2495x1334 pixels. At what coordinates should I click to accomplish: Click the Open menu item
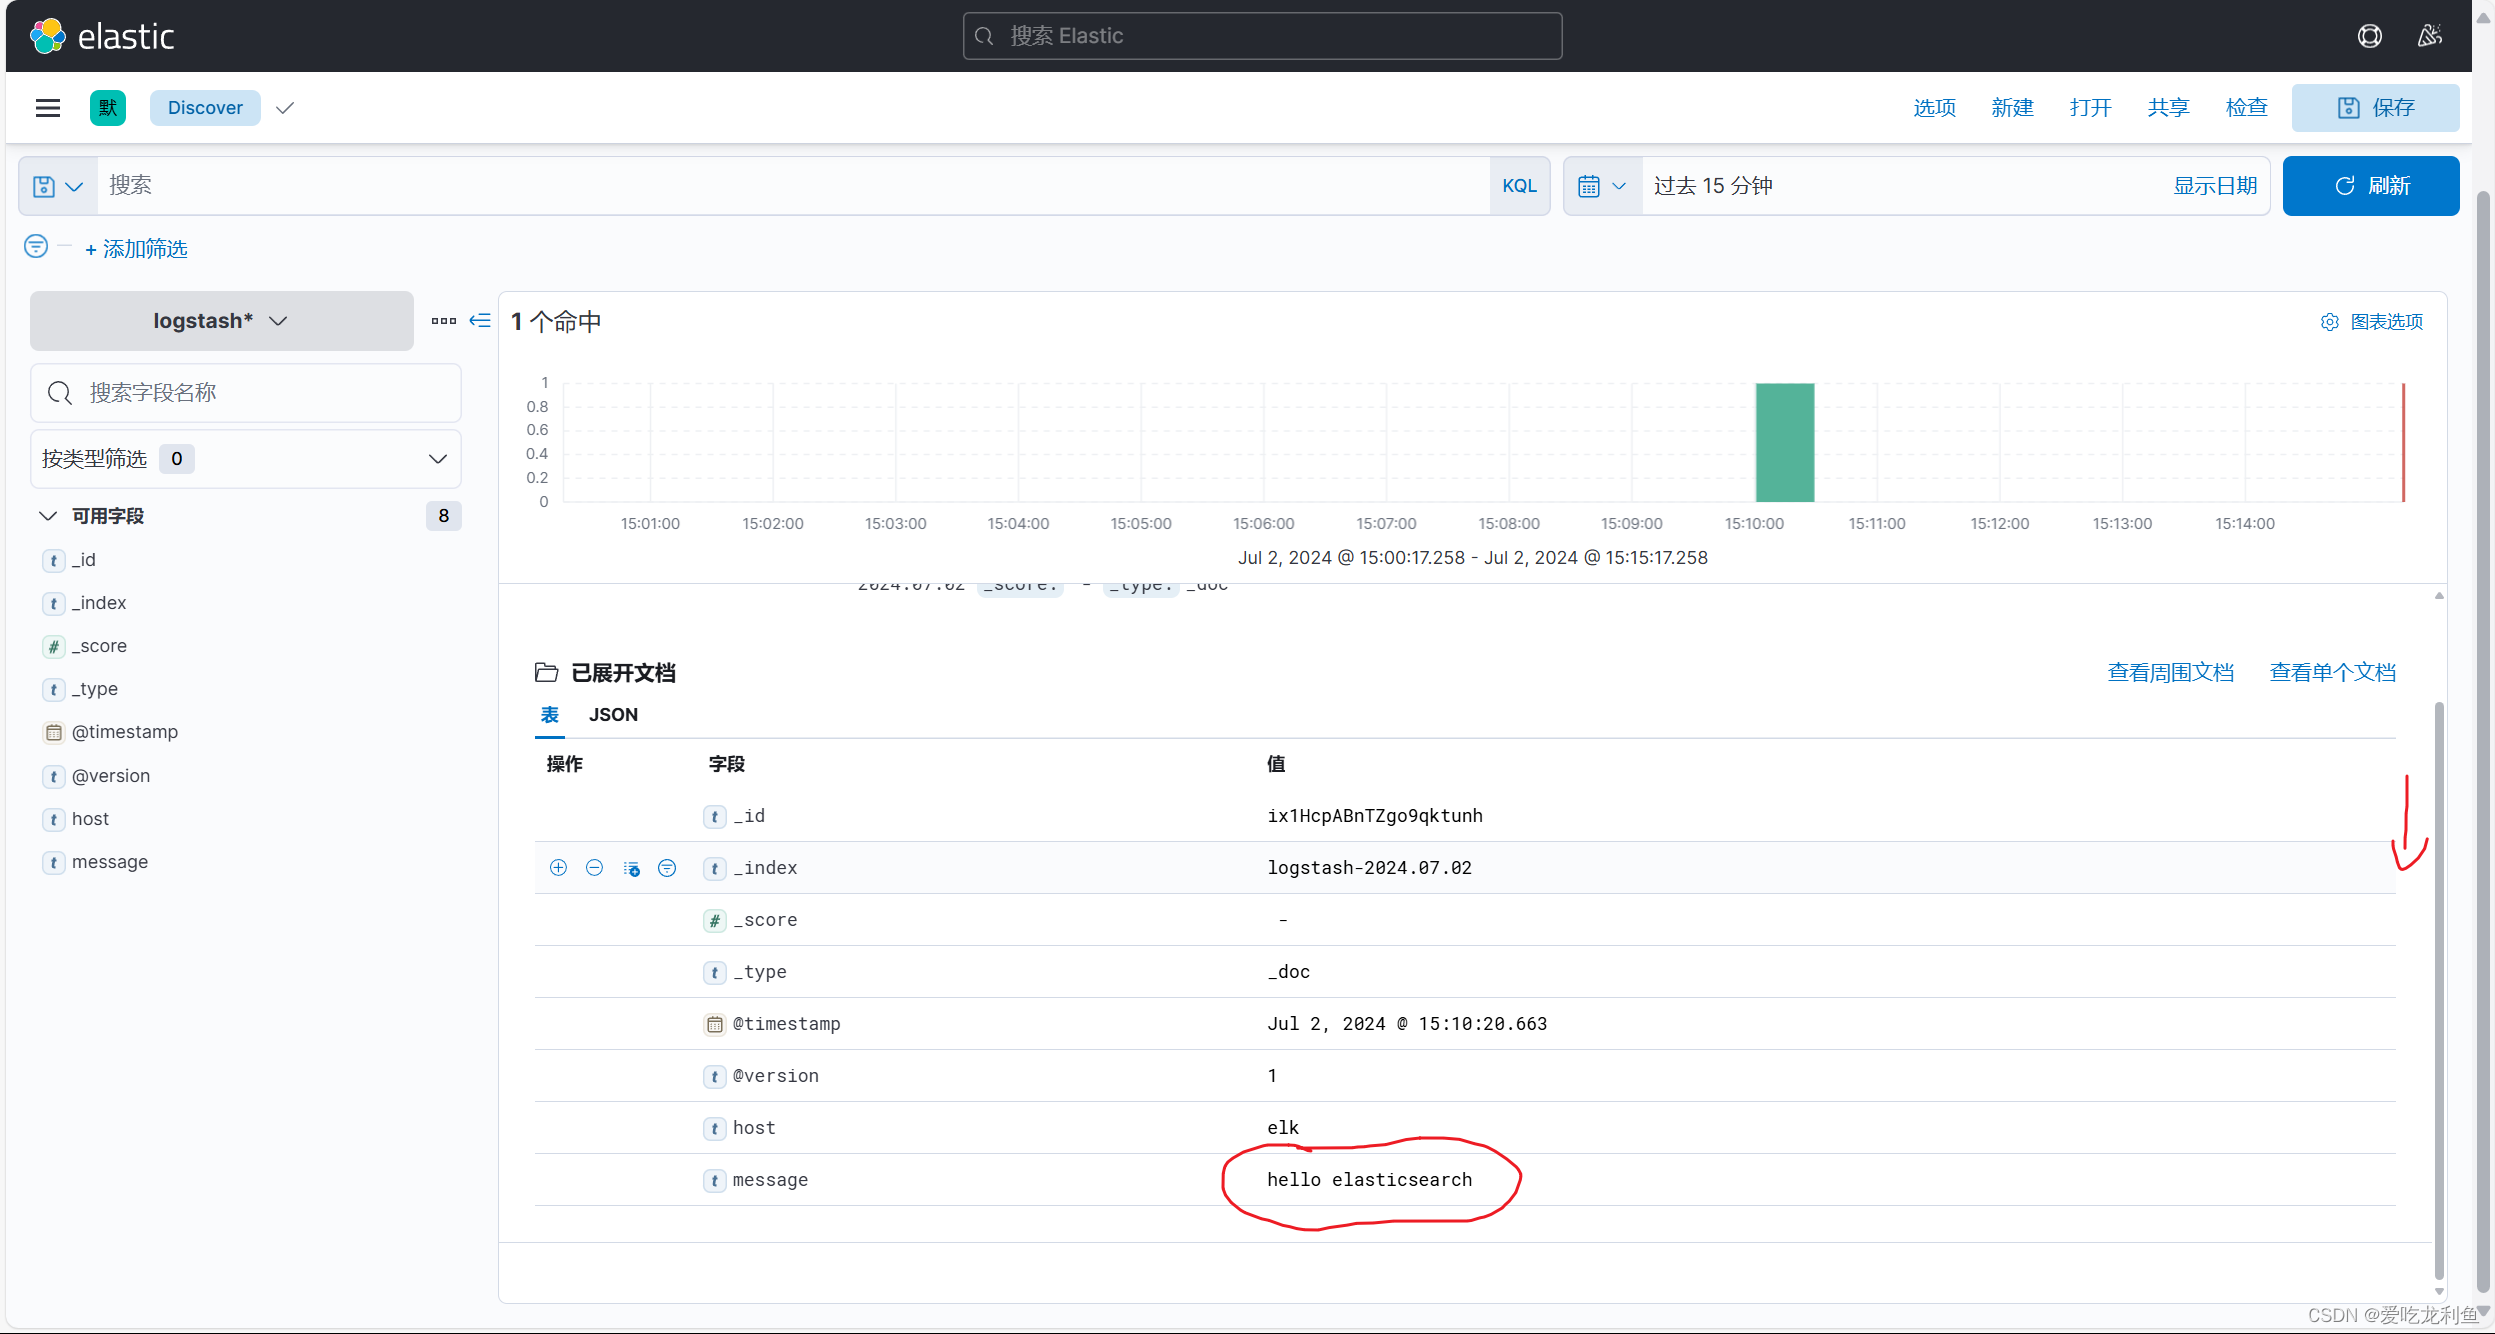pos(2090,108)
